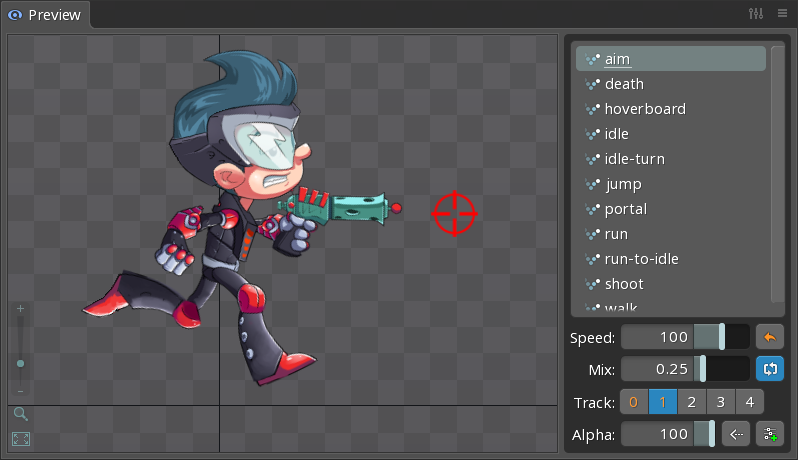Click the magnifying glass zoom icon
Screen dimensions: 798x460
(20, 413)
